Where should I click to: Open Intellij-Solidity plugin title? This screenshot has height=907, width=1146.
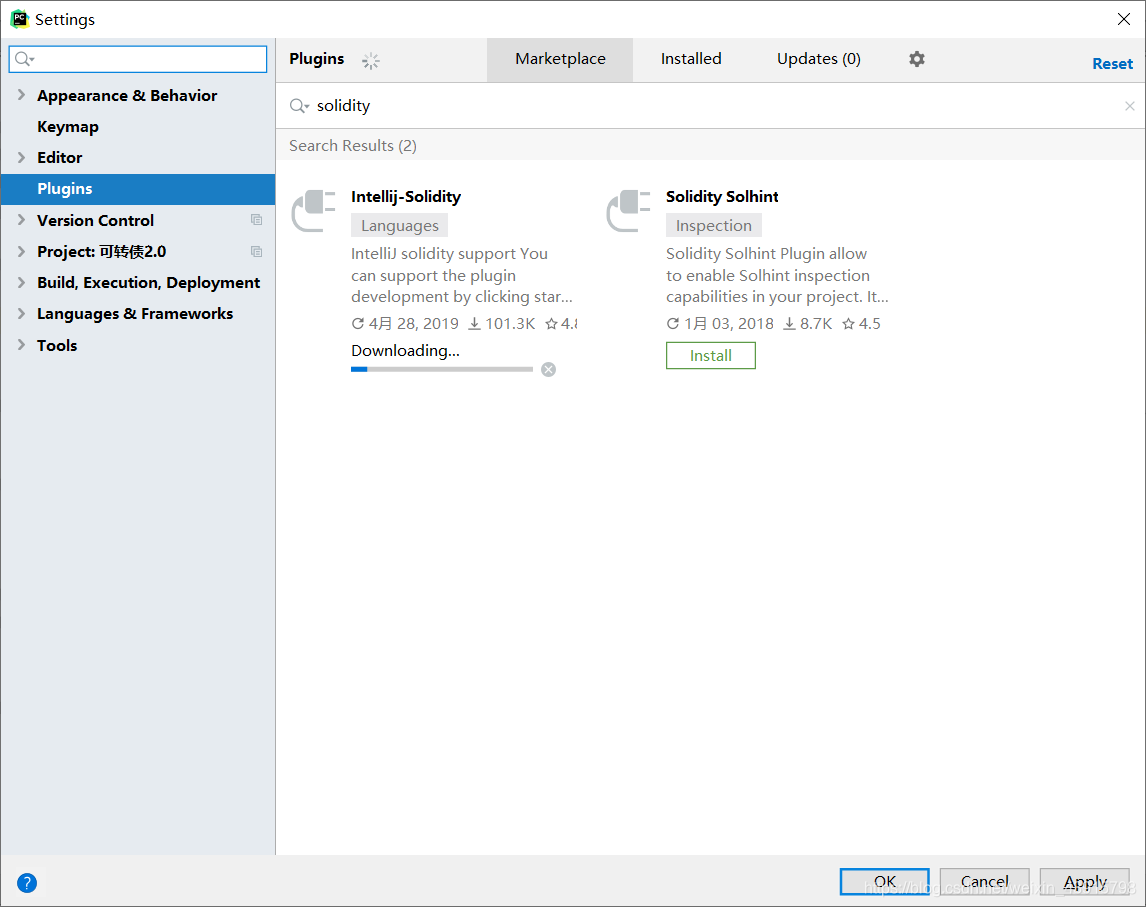pos(406,197)
